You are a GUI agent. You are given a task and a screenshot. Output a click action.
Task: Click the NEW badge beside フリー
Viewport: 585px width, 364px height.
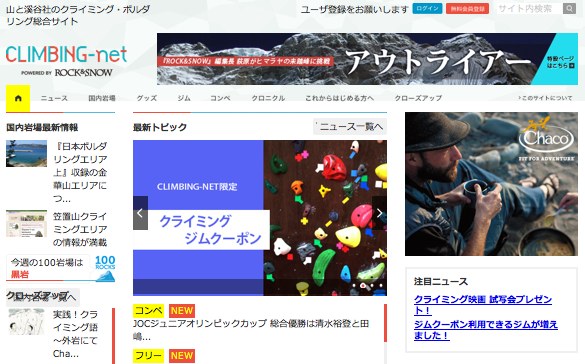pyautogui.click(x=182, y=356)
